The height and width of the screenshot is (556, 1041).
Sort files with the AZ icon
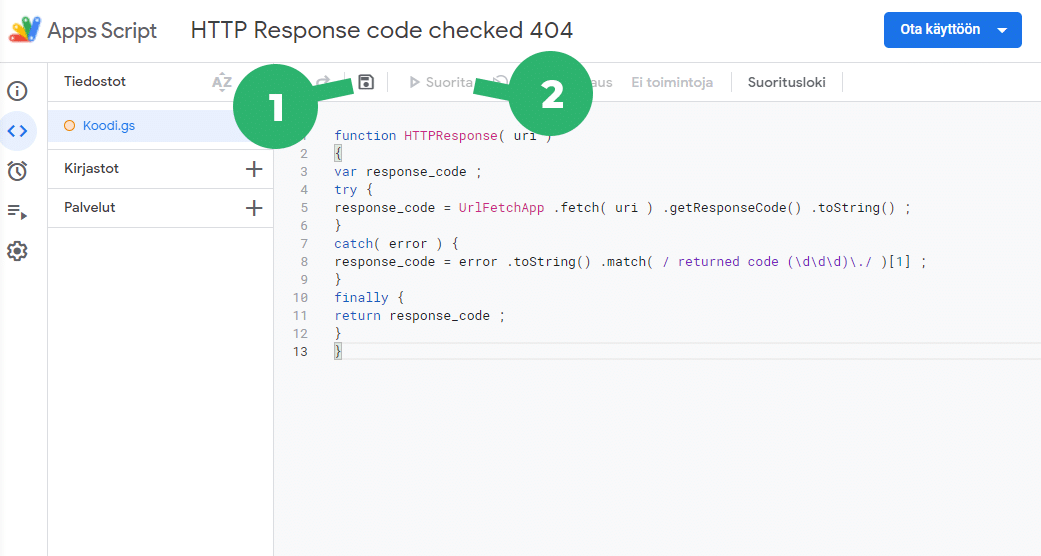(x=222, y=82)
